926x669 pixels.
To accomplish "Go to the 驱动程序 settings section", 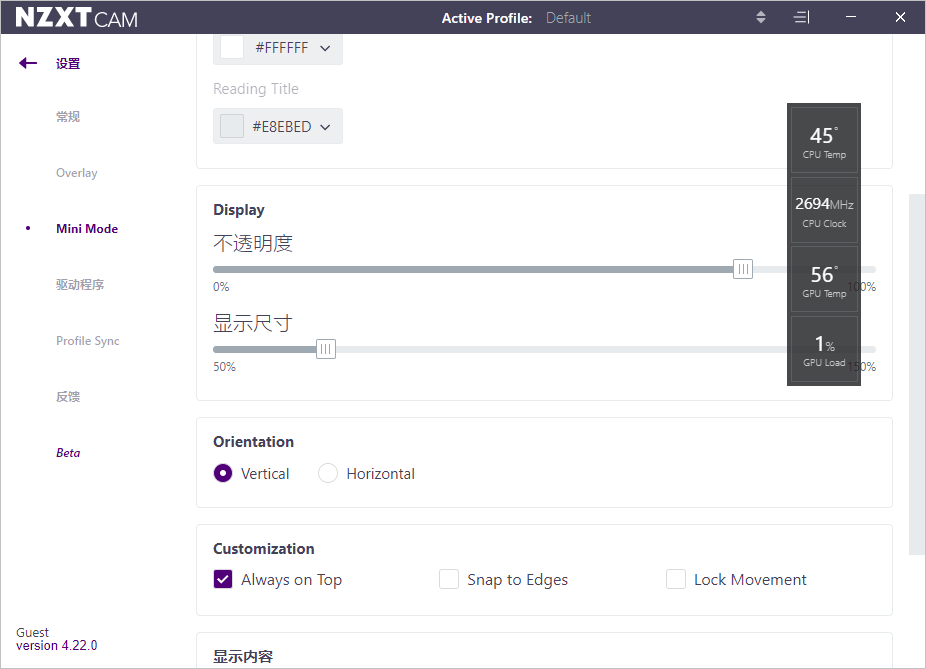I will [x=80, y=285].
